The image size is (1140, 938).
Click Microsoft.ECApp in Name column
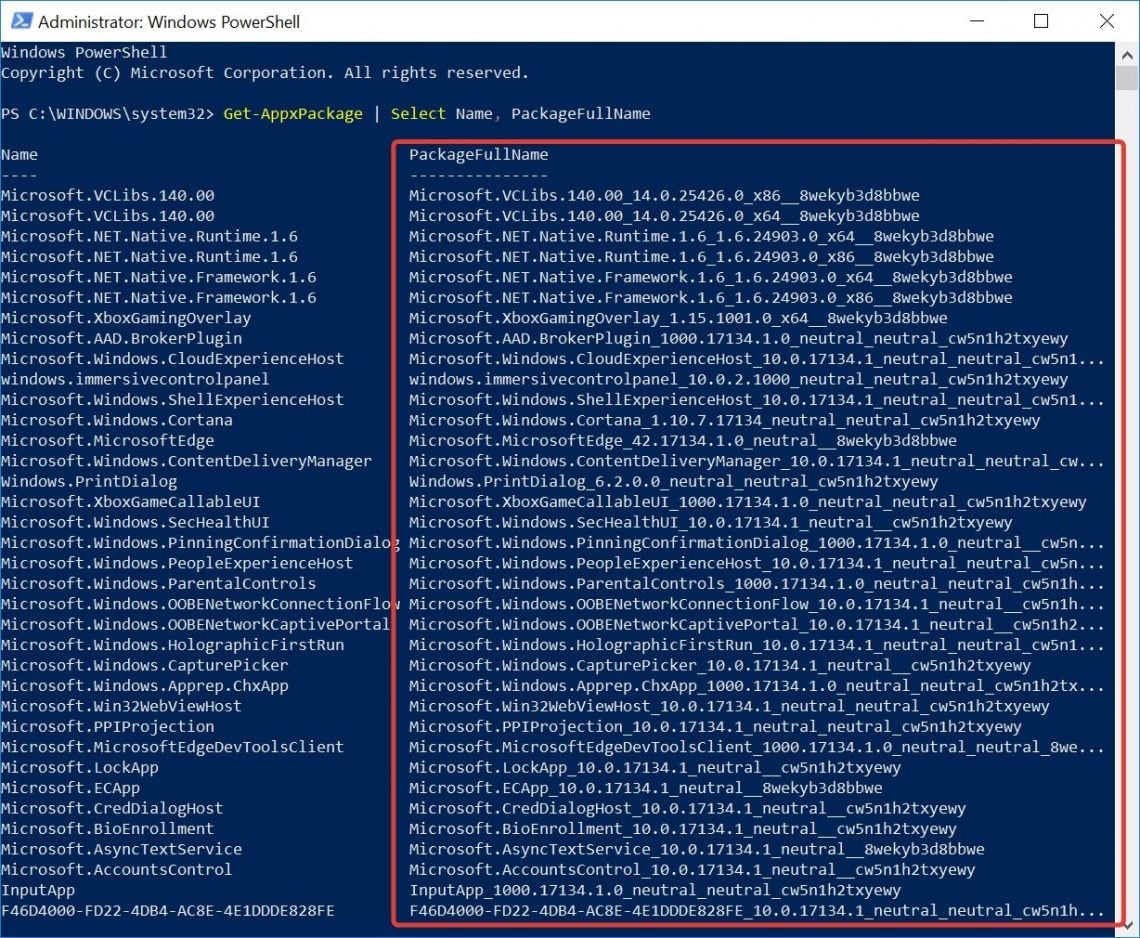pyautogui.click(x=71, y=786)
